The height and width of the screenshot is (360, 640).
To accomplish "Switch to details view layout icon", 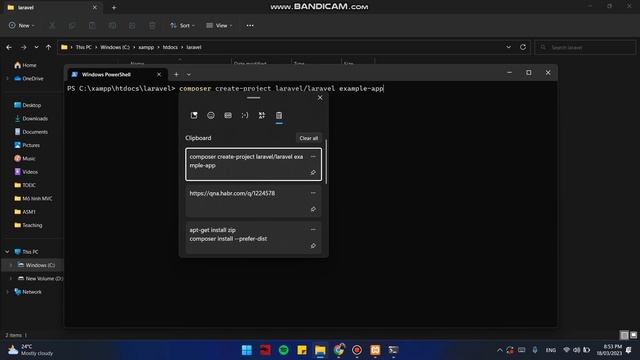I will coord(624,335).
